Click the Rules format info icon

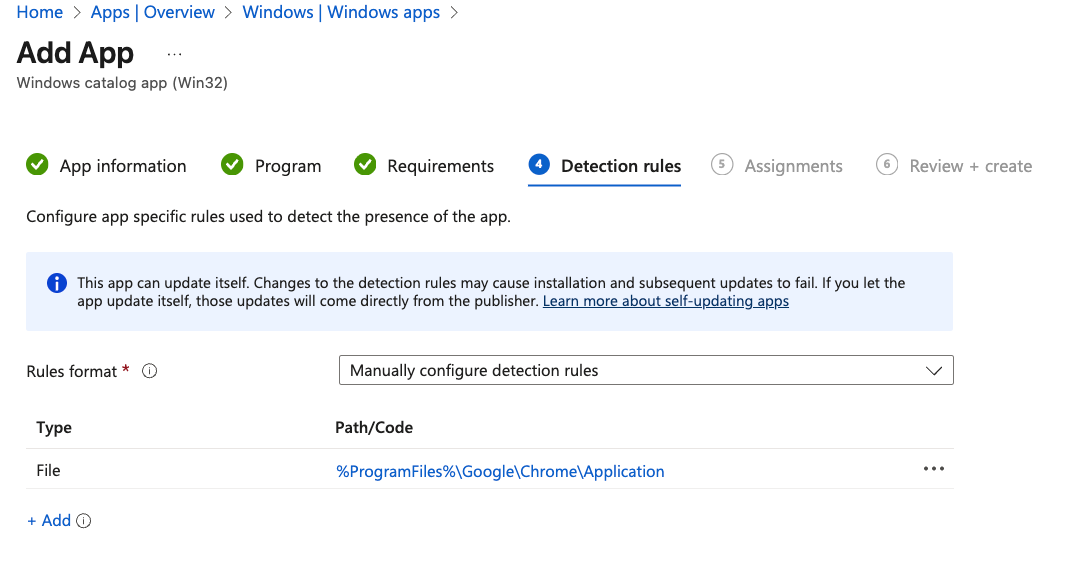click(150, 371)
